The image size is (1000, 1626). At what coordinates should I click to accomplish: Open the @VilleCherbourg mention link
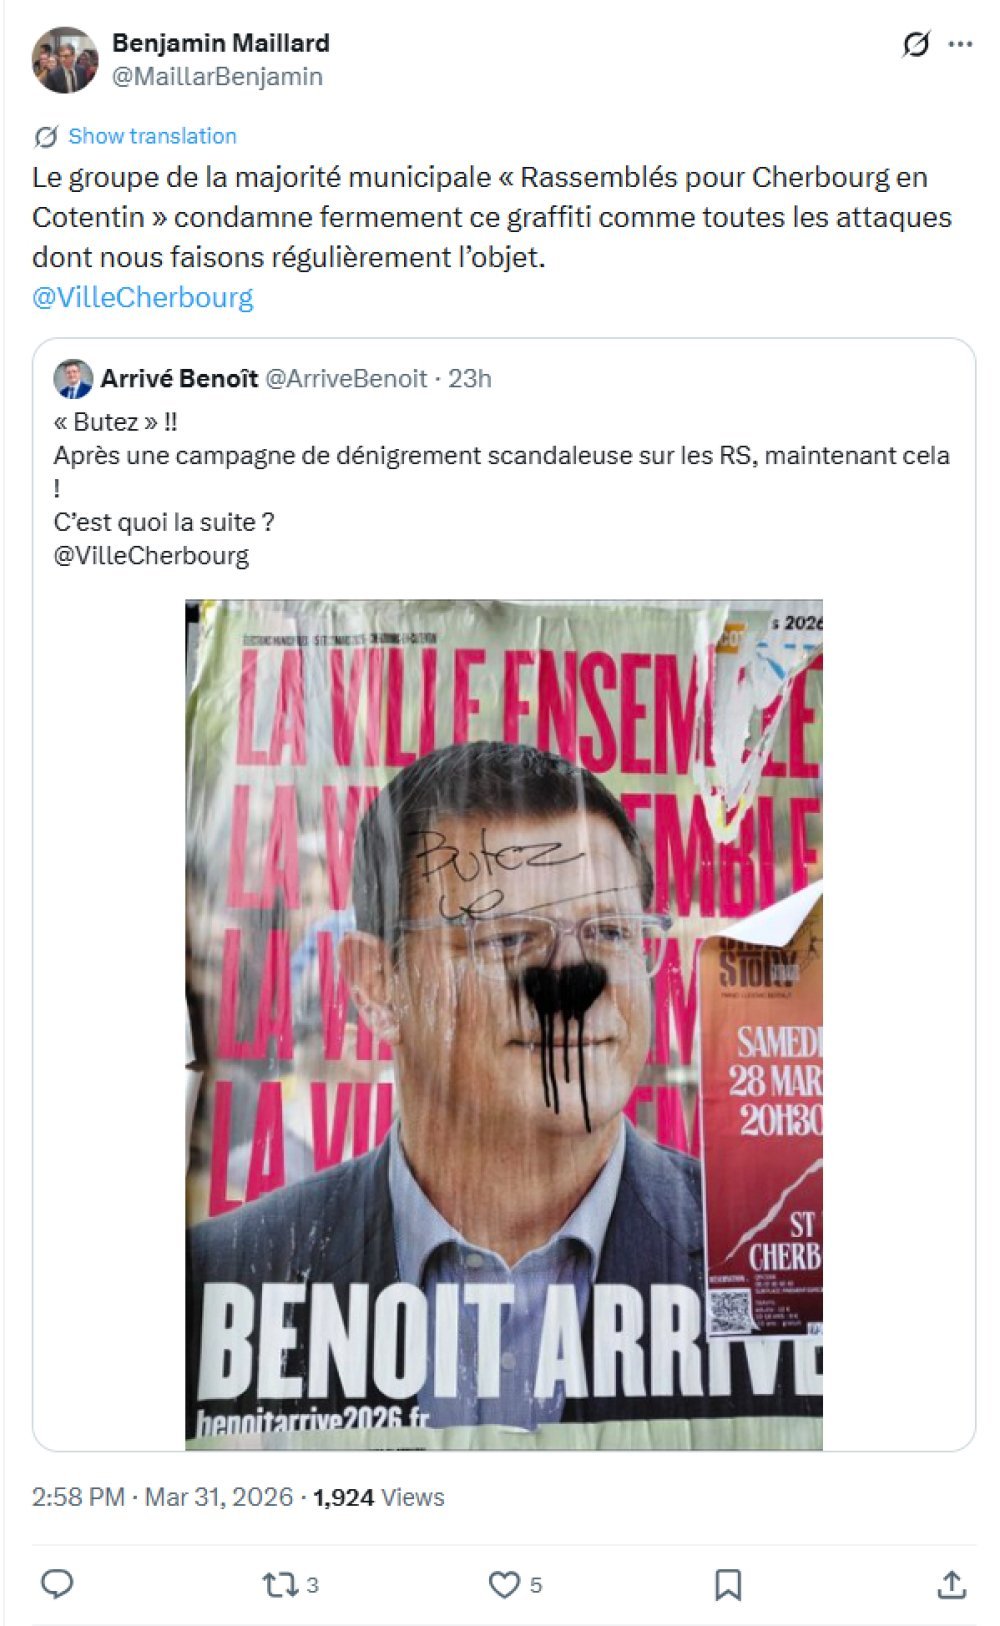click(x=143, y=297)
